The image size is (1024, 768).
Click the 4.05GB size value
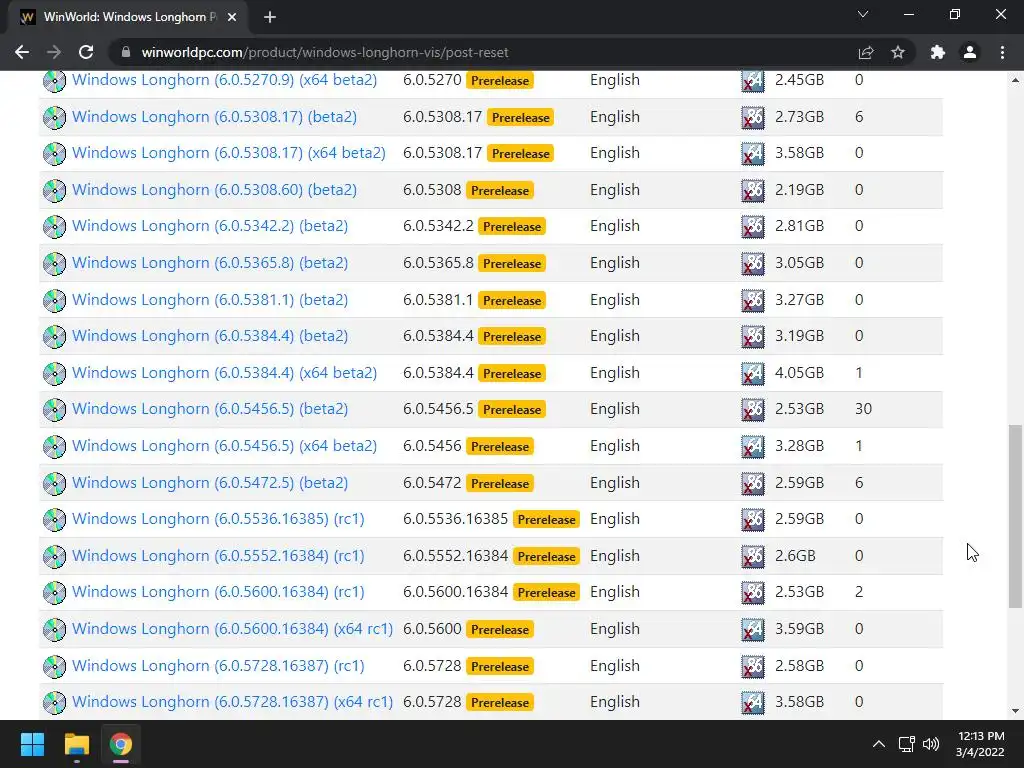click(799, 373)
